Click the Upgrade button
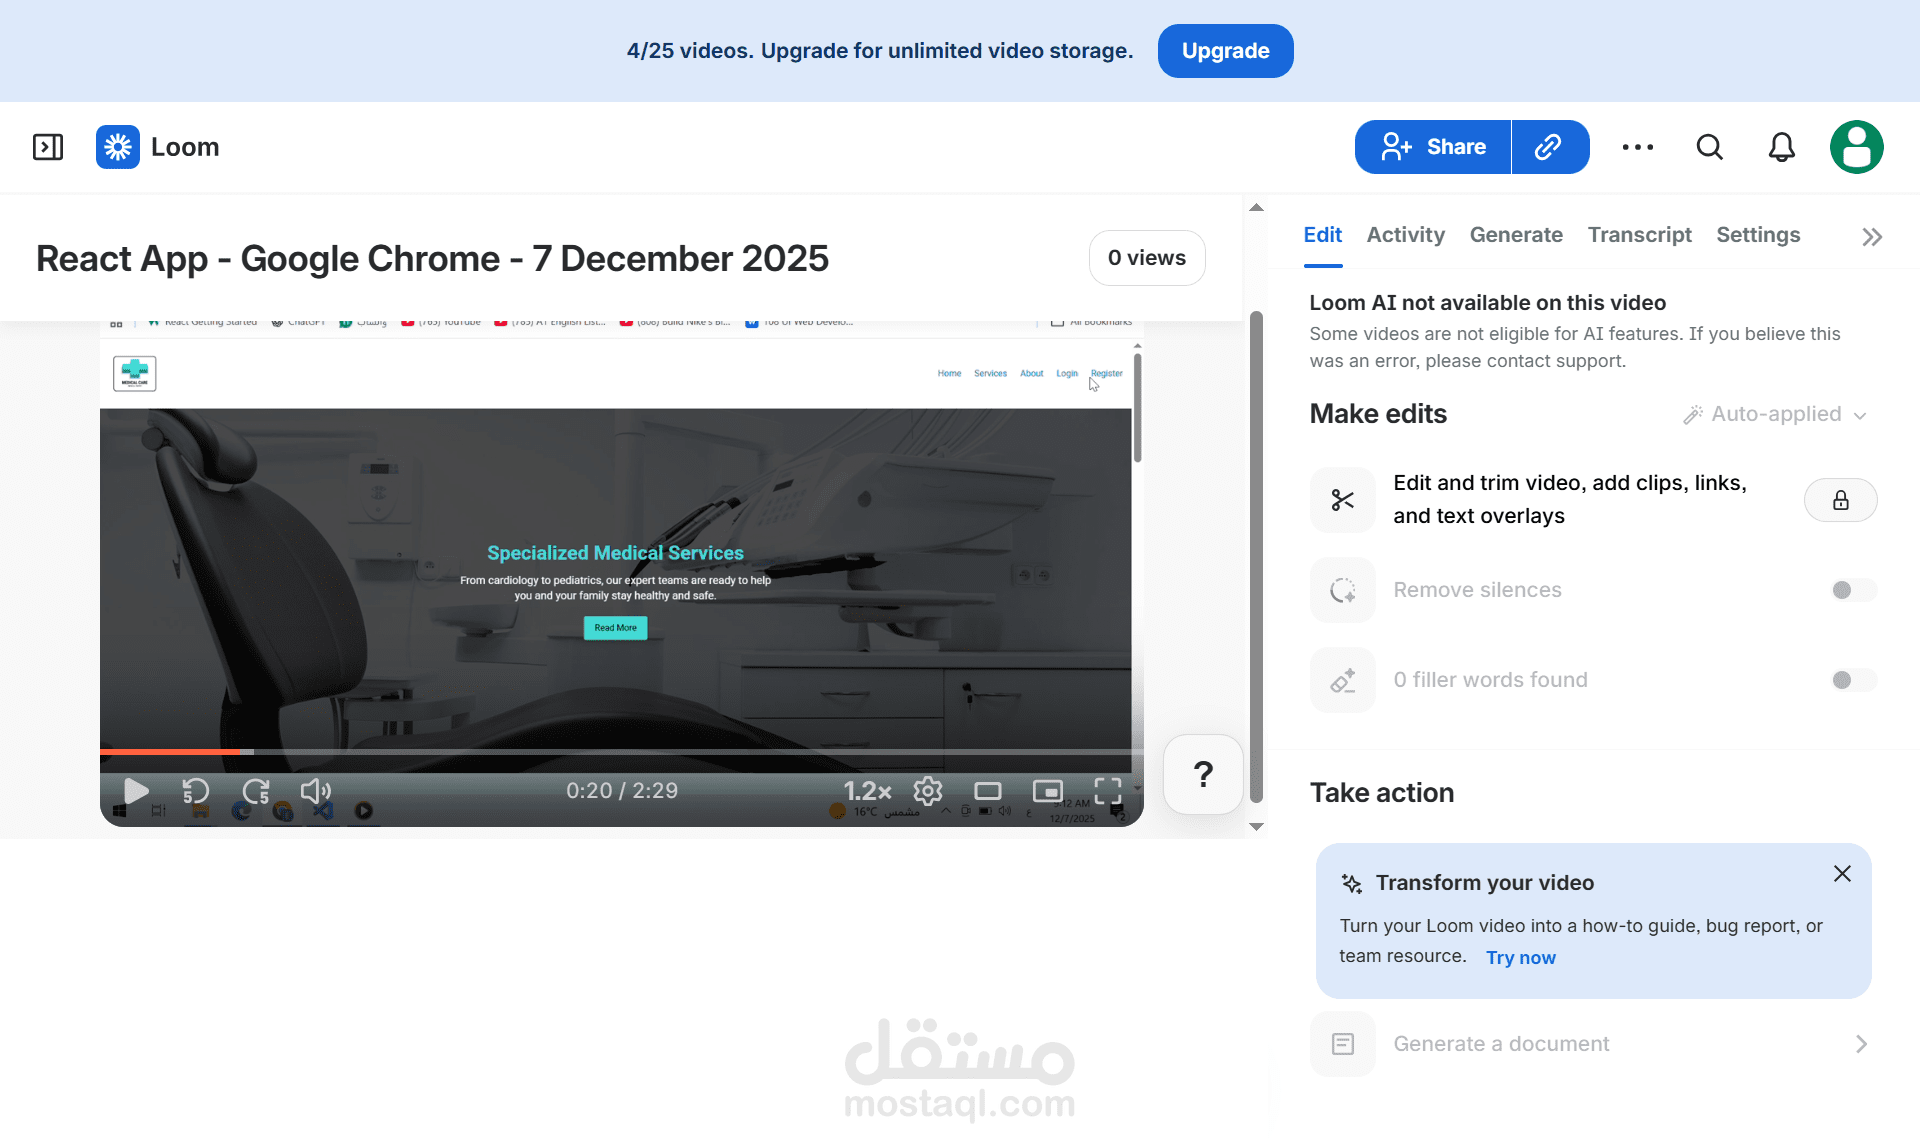Image resolution: width=1920 pixels, height=1147 pixels. tap(1225, 51)
